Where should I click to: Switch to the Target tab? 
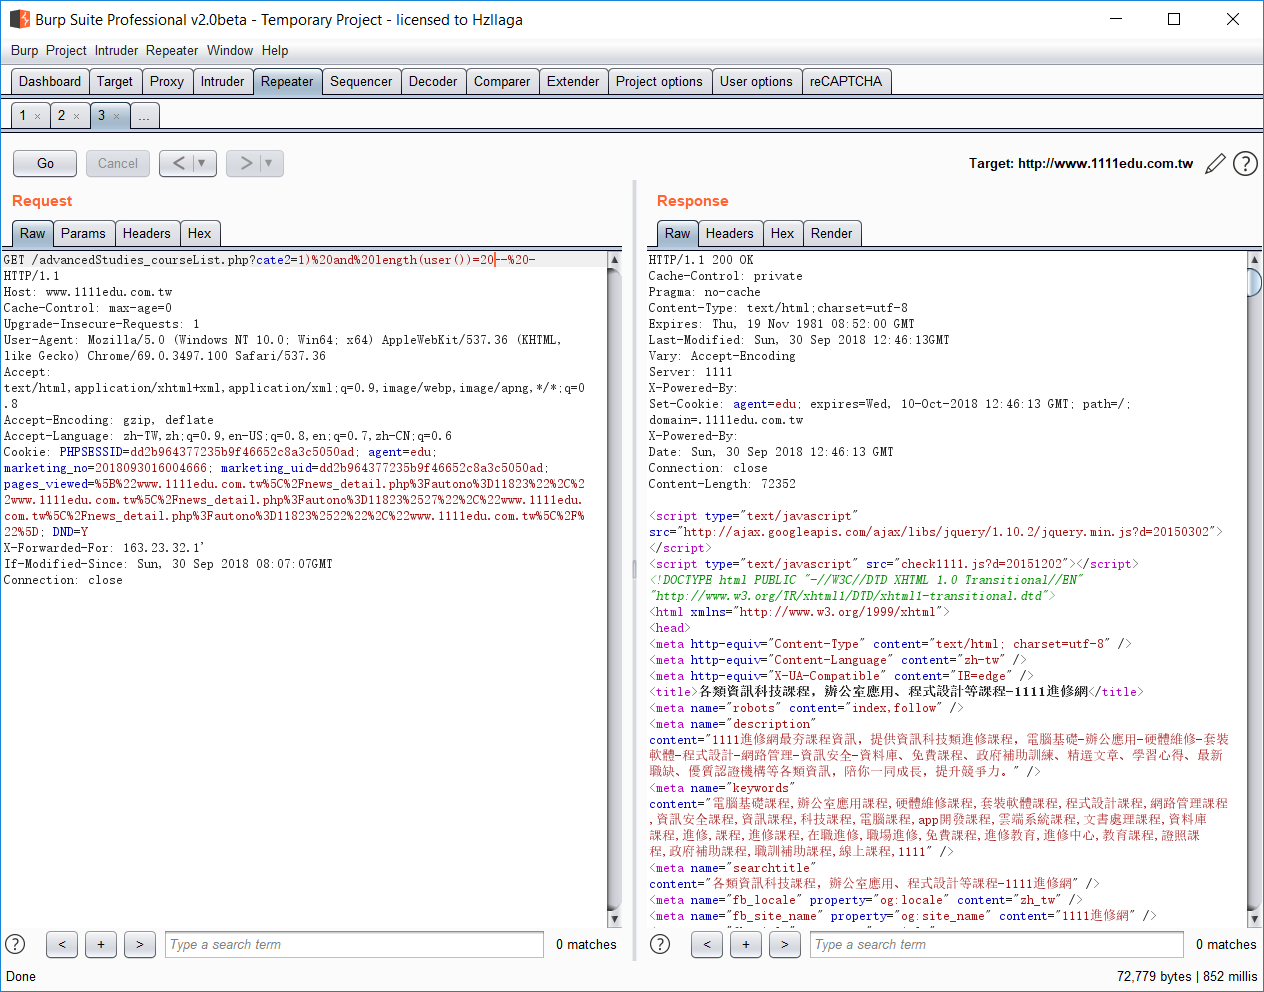115,82
